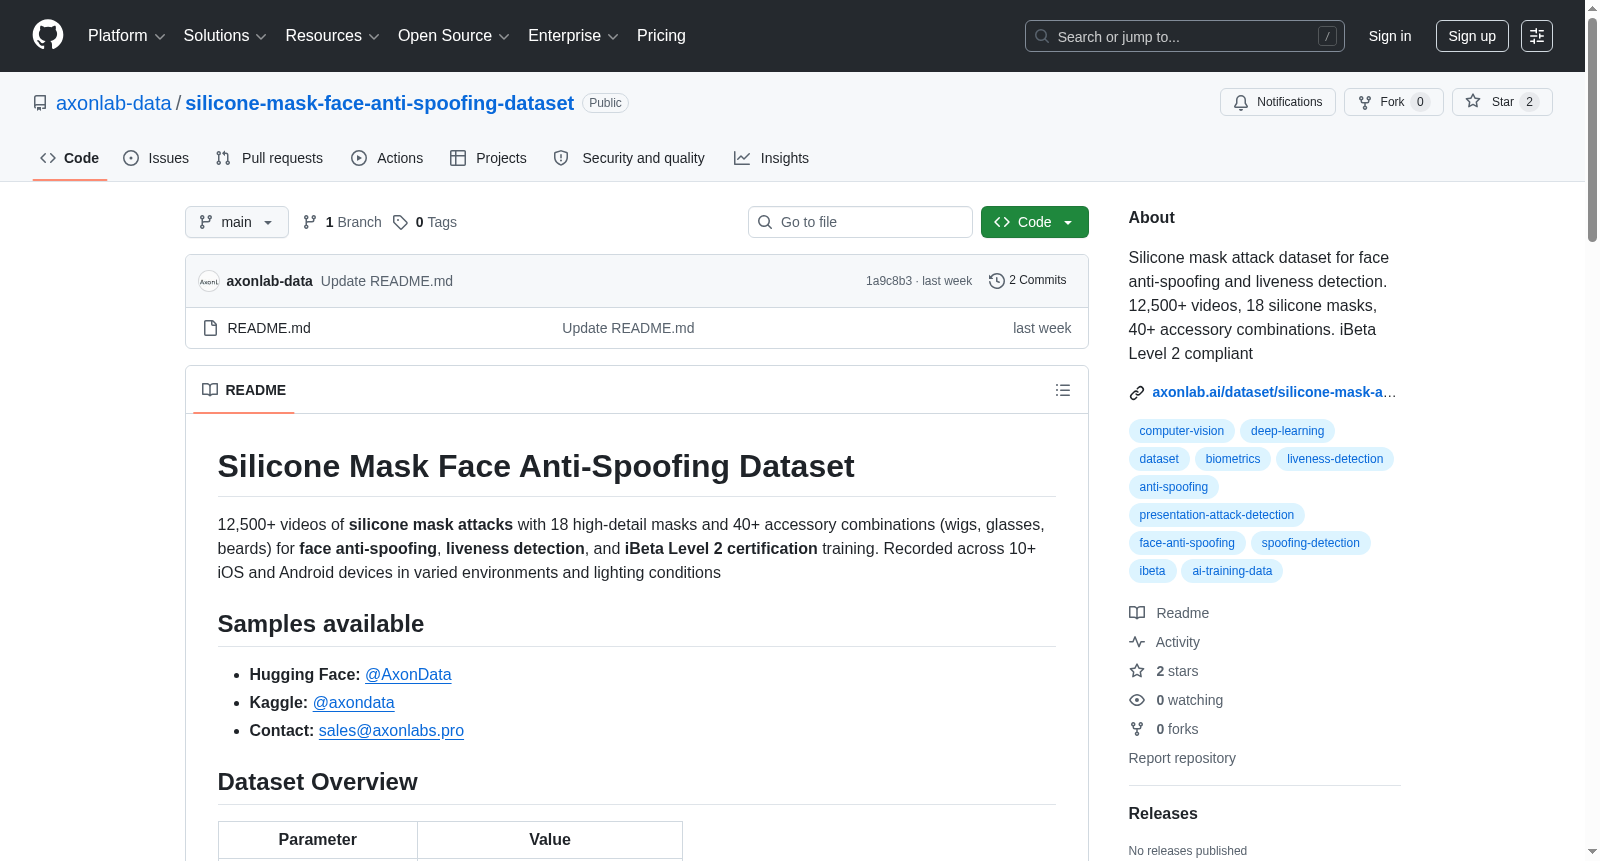The image size is (1600, 861).
Task: Click the ibeta topic tag
Action: (1152, 571)
